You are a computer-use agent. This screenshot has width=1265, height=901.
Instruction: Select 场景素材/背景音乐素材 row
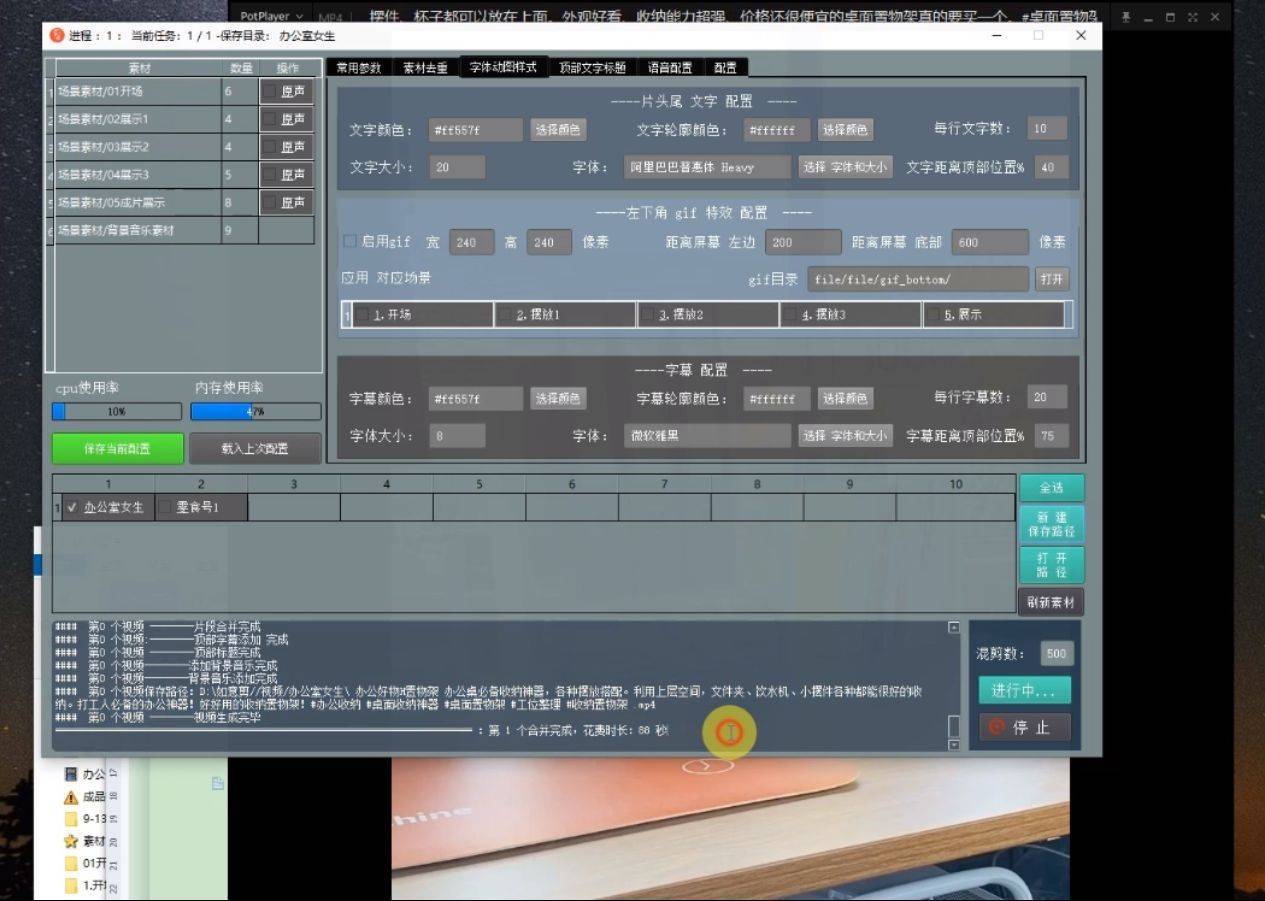click(180, 230)
